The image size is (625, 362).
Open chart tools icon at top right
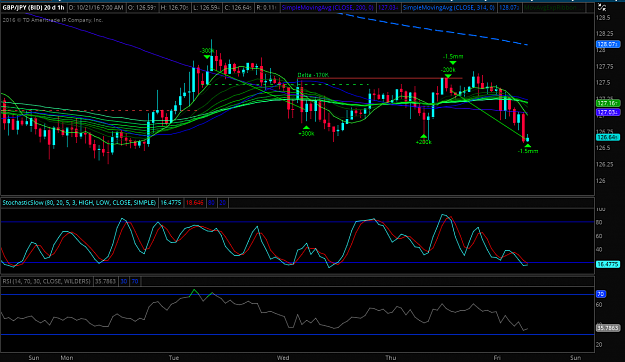[602, 7]
